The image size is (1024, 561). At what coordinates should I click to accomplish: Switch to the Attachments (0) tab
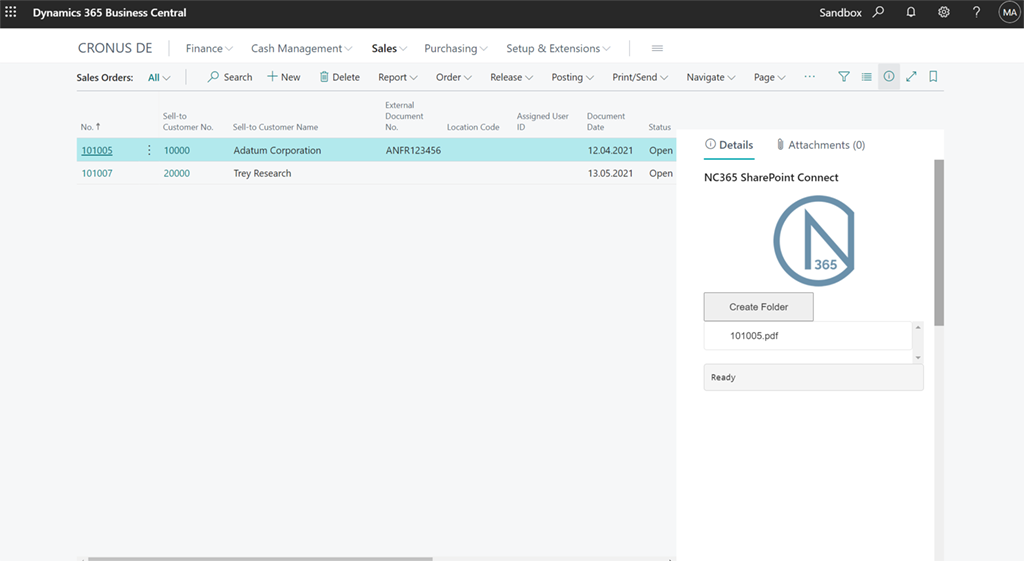(x=820, y=145)
